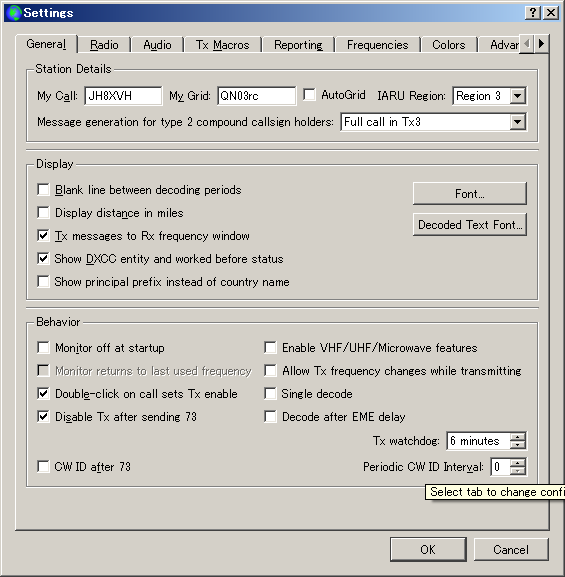Toggle Blank line between decoding periods
The width and height of the screenshot is (565, 577).
(x=43, y=190)
